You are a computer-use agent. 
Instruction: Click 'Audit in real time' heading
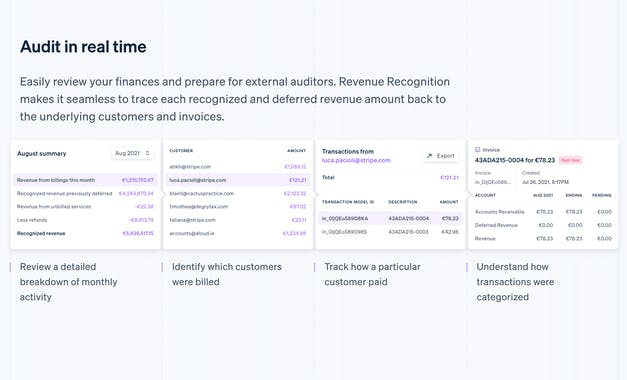point(83,47)
